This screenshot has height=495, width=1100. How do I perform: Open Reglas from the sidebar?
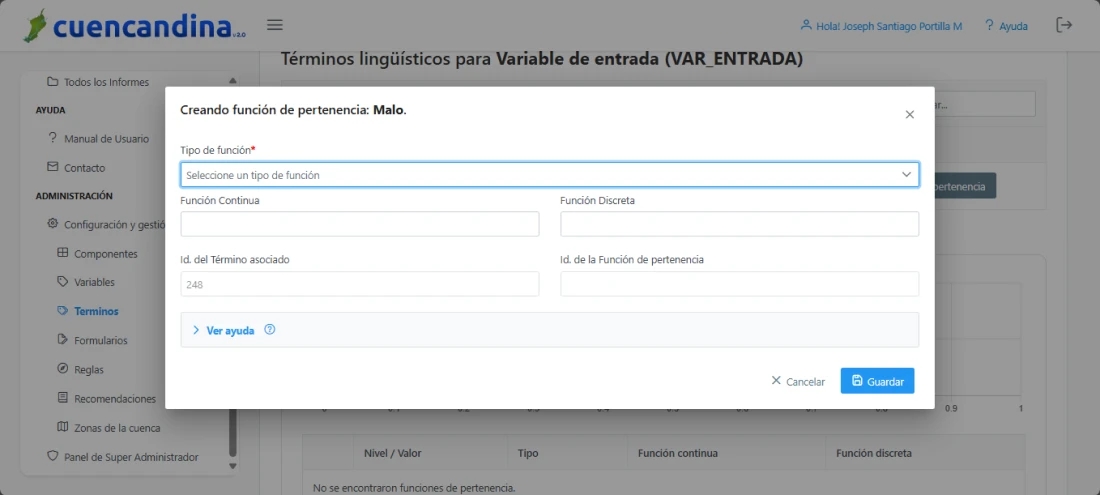coord(88,370)
